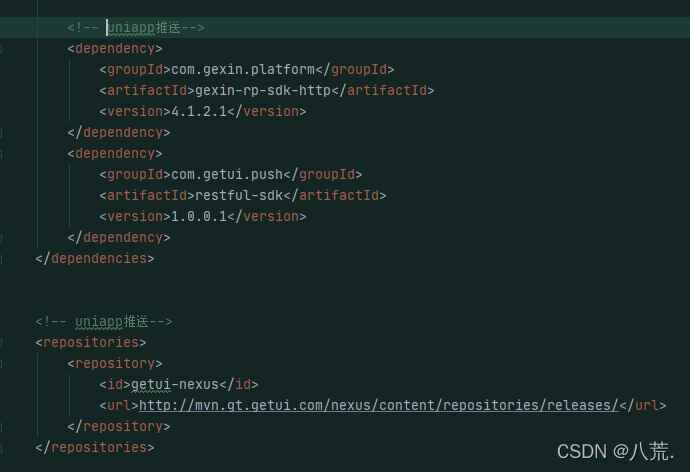This screenshot has height=472, width=690.
Task: Click the highlighted uniapp推送 comment above first dependency
Action: (136, 27)
